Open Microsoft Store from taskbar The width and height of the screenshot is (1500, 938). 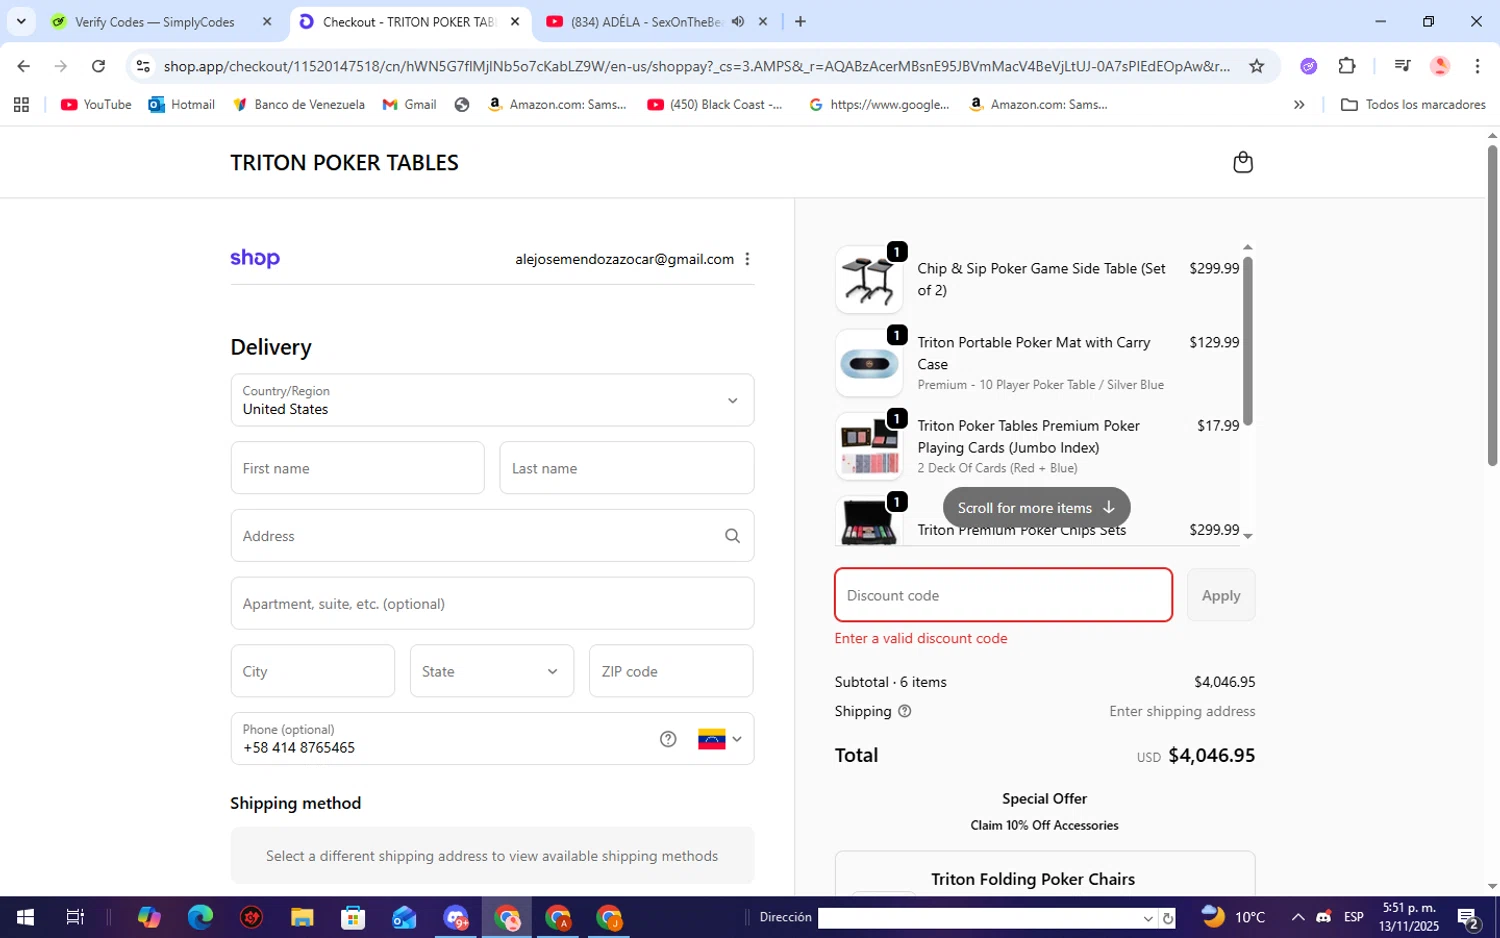(x=353, y=917)
